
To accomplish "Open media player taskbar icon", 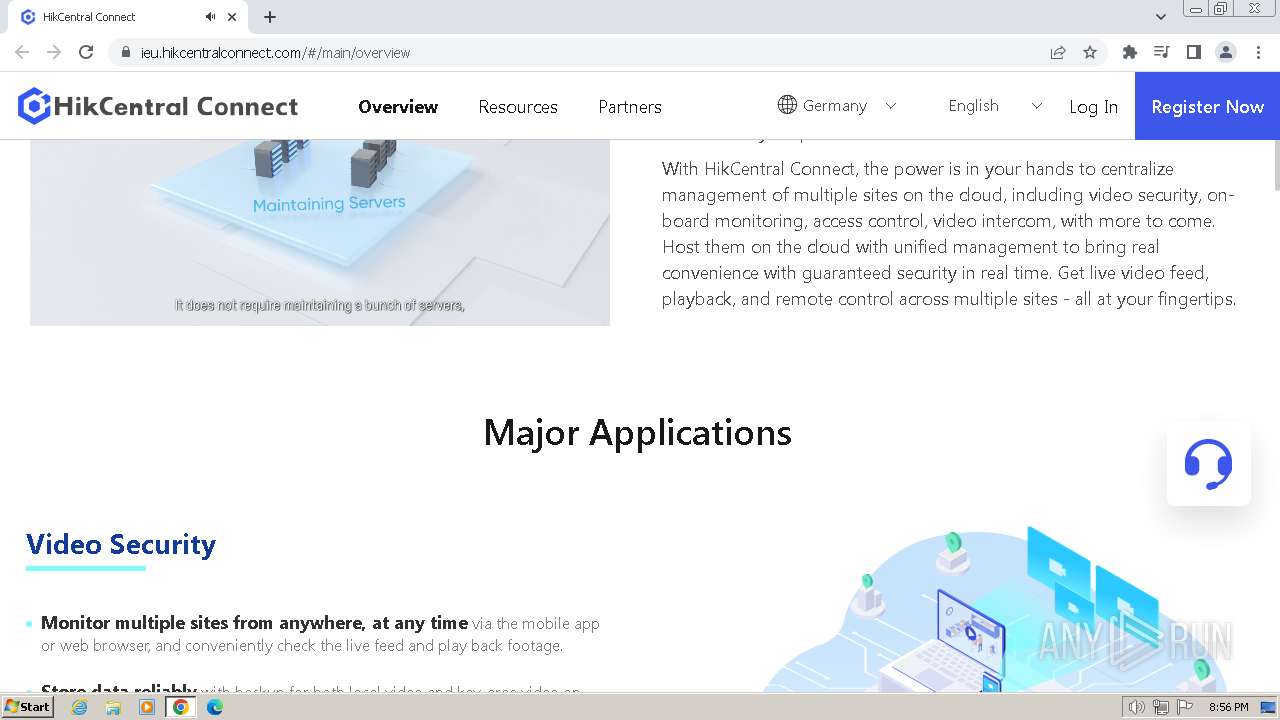I will point(147,707).
